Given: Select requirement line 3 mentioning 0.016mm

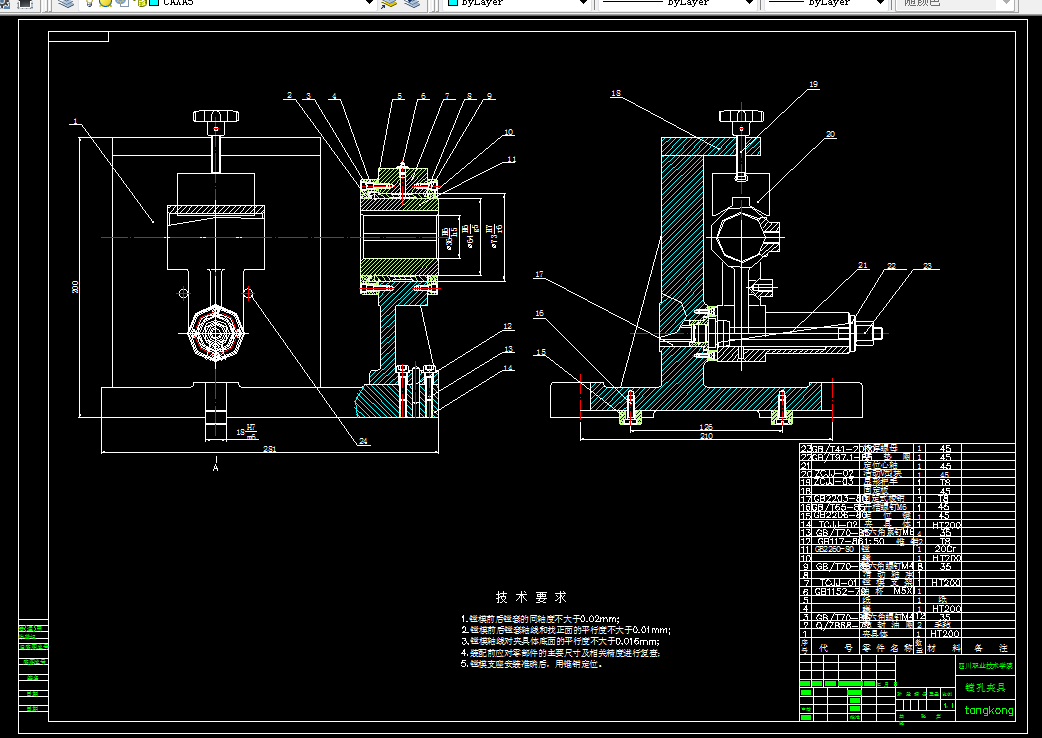Looking at the screenshot, I should point(560,641).
